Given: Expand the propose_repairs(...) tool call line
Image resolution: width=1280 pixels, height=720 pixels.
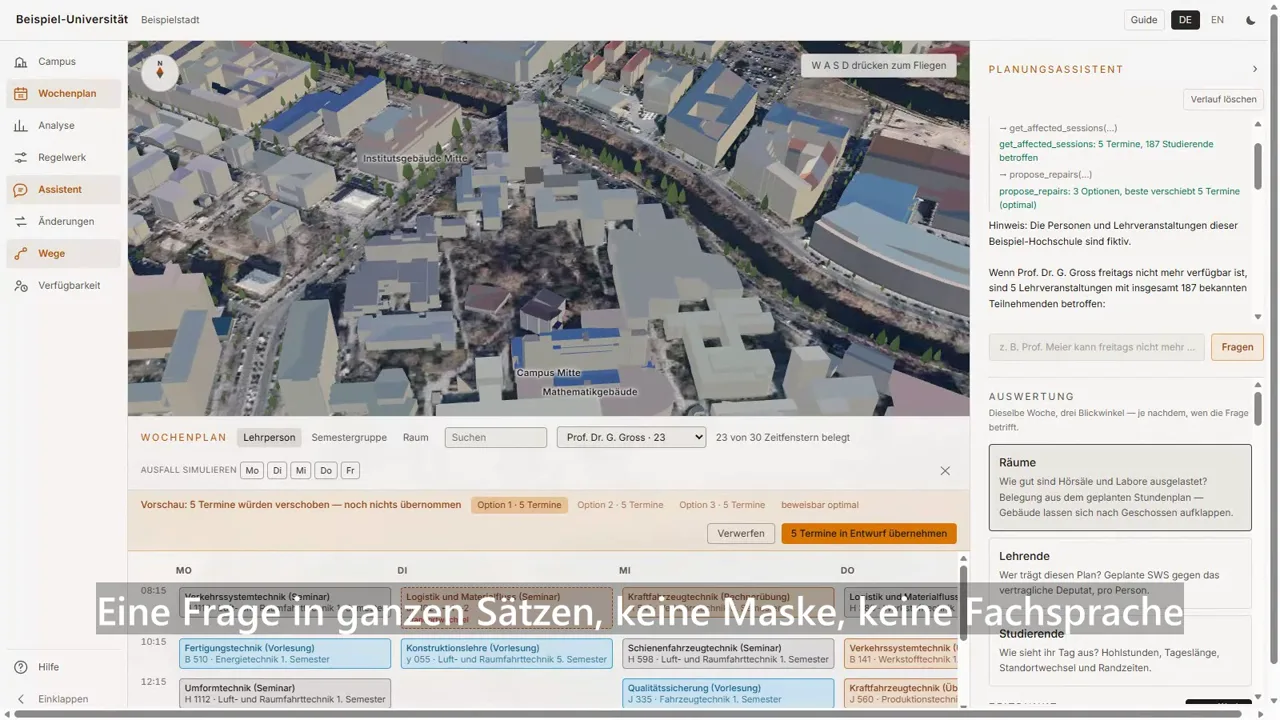Looking at the screenshot, I should coord(1045,175).
